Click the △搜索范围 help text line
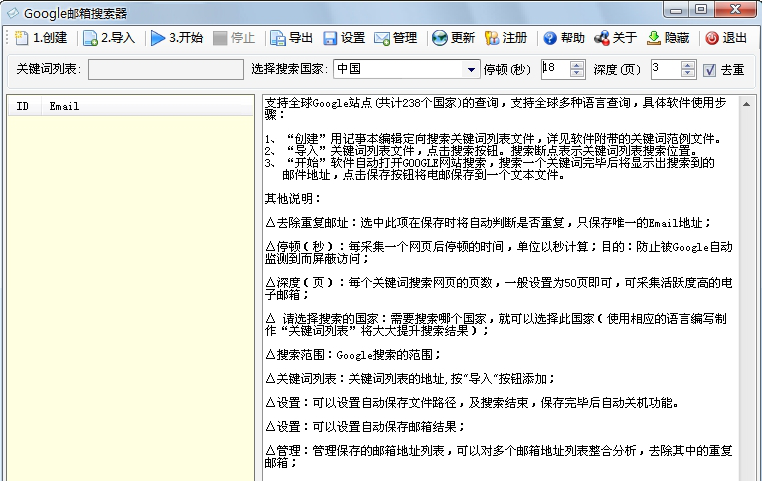The image size is (762, 500). pyautogui.click(x=353, y=355)
